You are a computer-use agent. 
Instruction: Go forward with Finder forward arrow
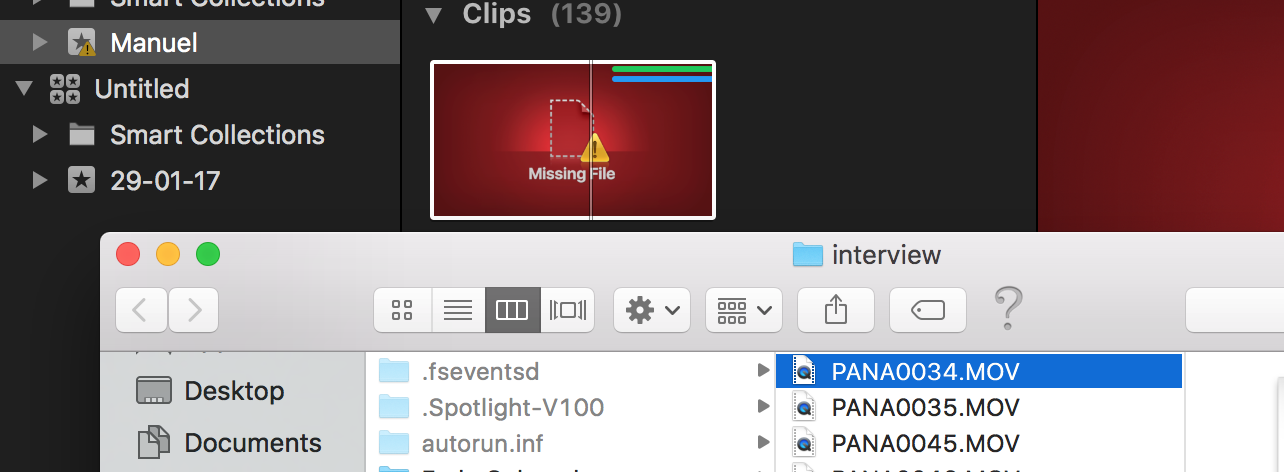[x=193, y=310]
